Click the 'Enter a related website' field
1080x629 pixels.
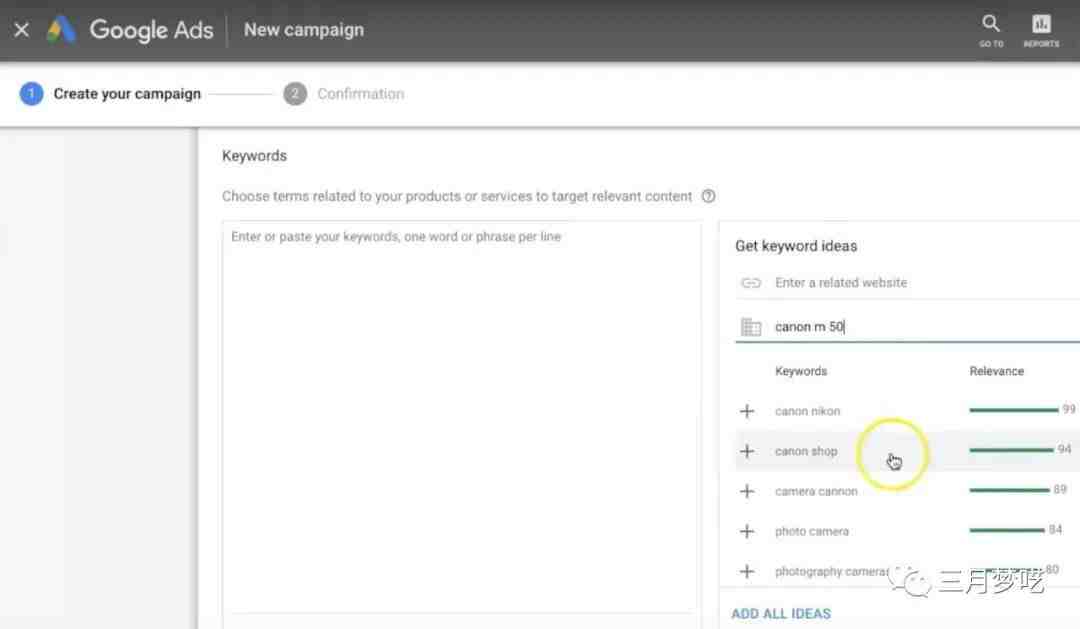click(900, 283)
